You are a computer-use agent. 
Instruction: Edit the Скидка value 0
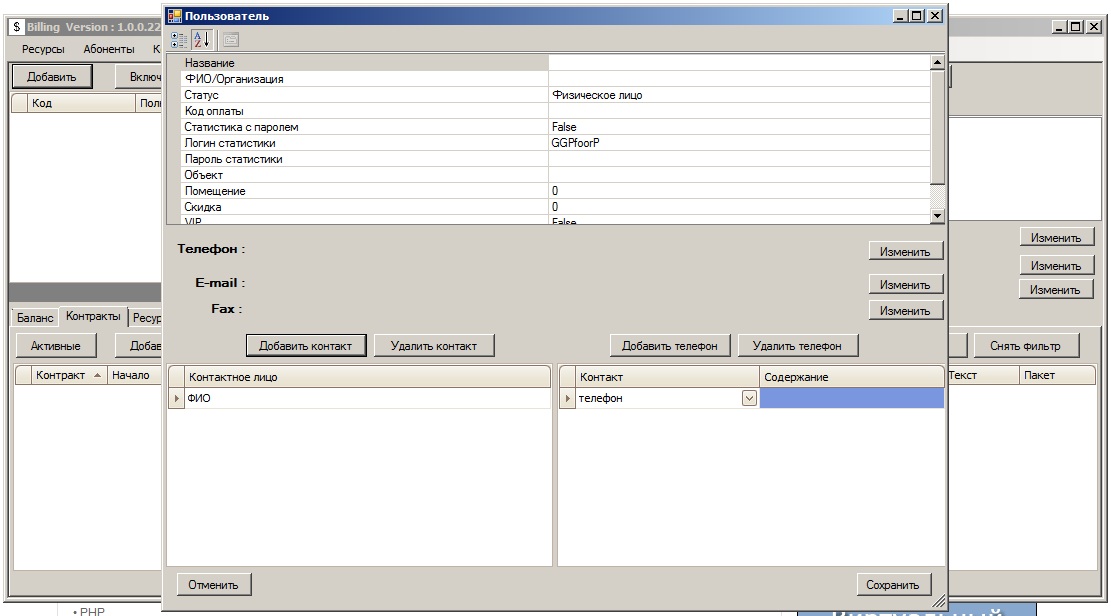[739, 207]
